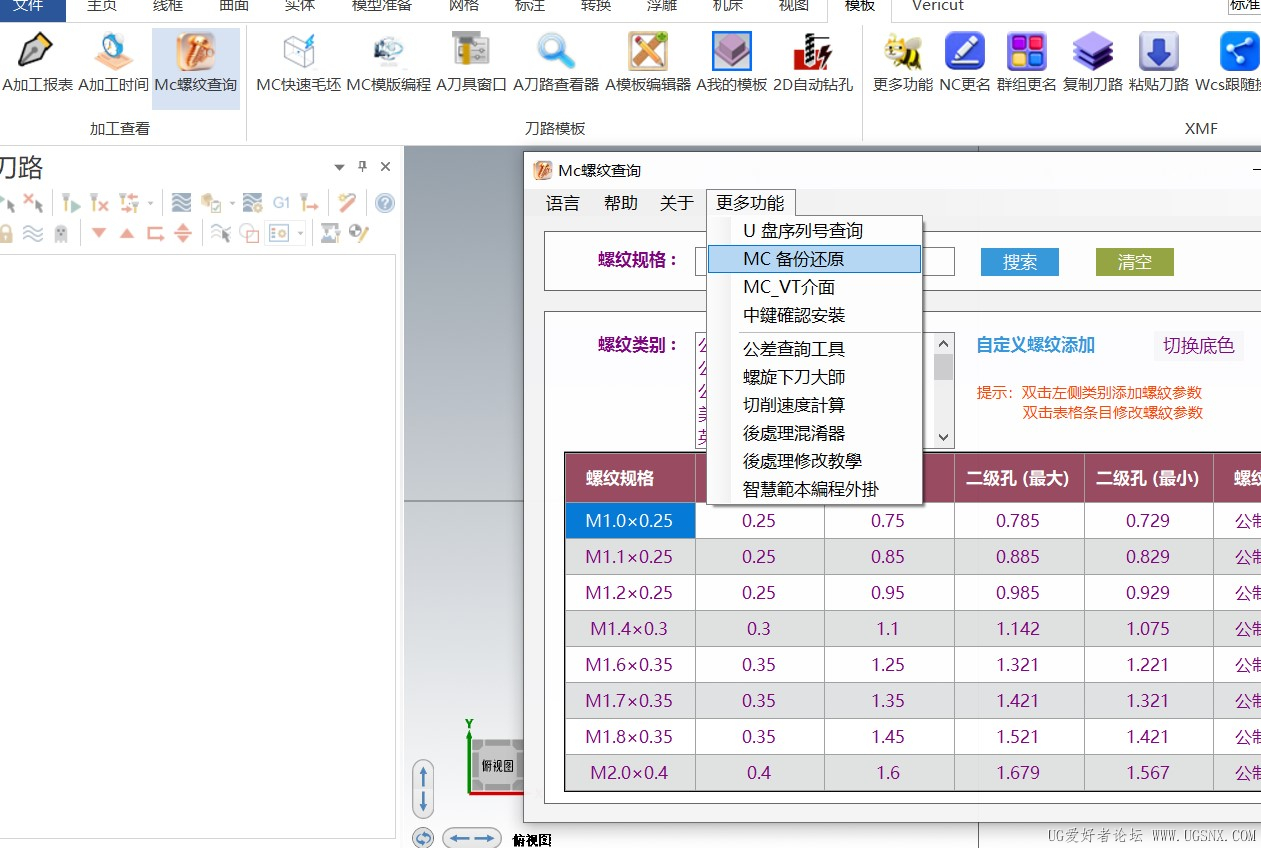Viewport: 1261px width, 848px height.
Task: Pin the 刀路 panel with pushpin
Action: pos(363,167)
